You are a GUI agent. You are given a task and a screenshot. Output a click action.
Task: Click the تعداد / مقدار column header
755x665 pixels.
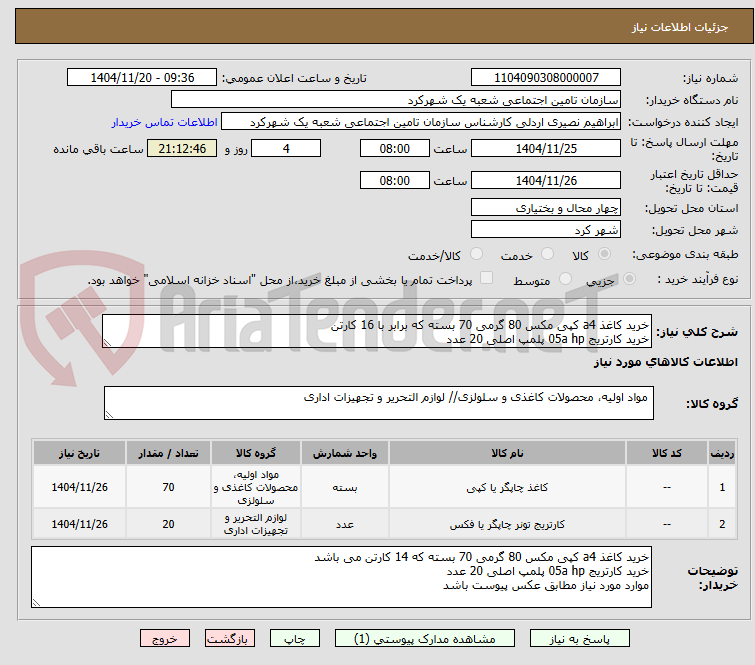168,453
